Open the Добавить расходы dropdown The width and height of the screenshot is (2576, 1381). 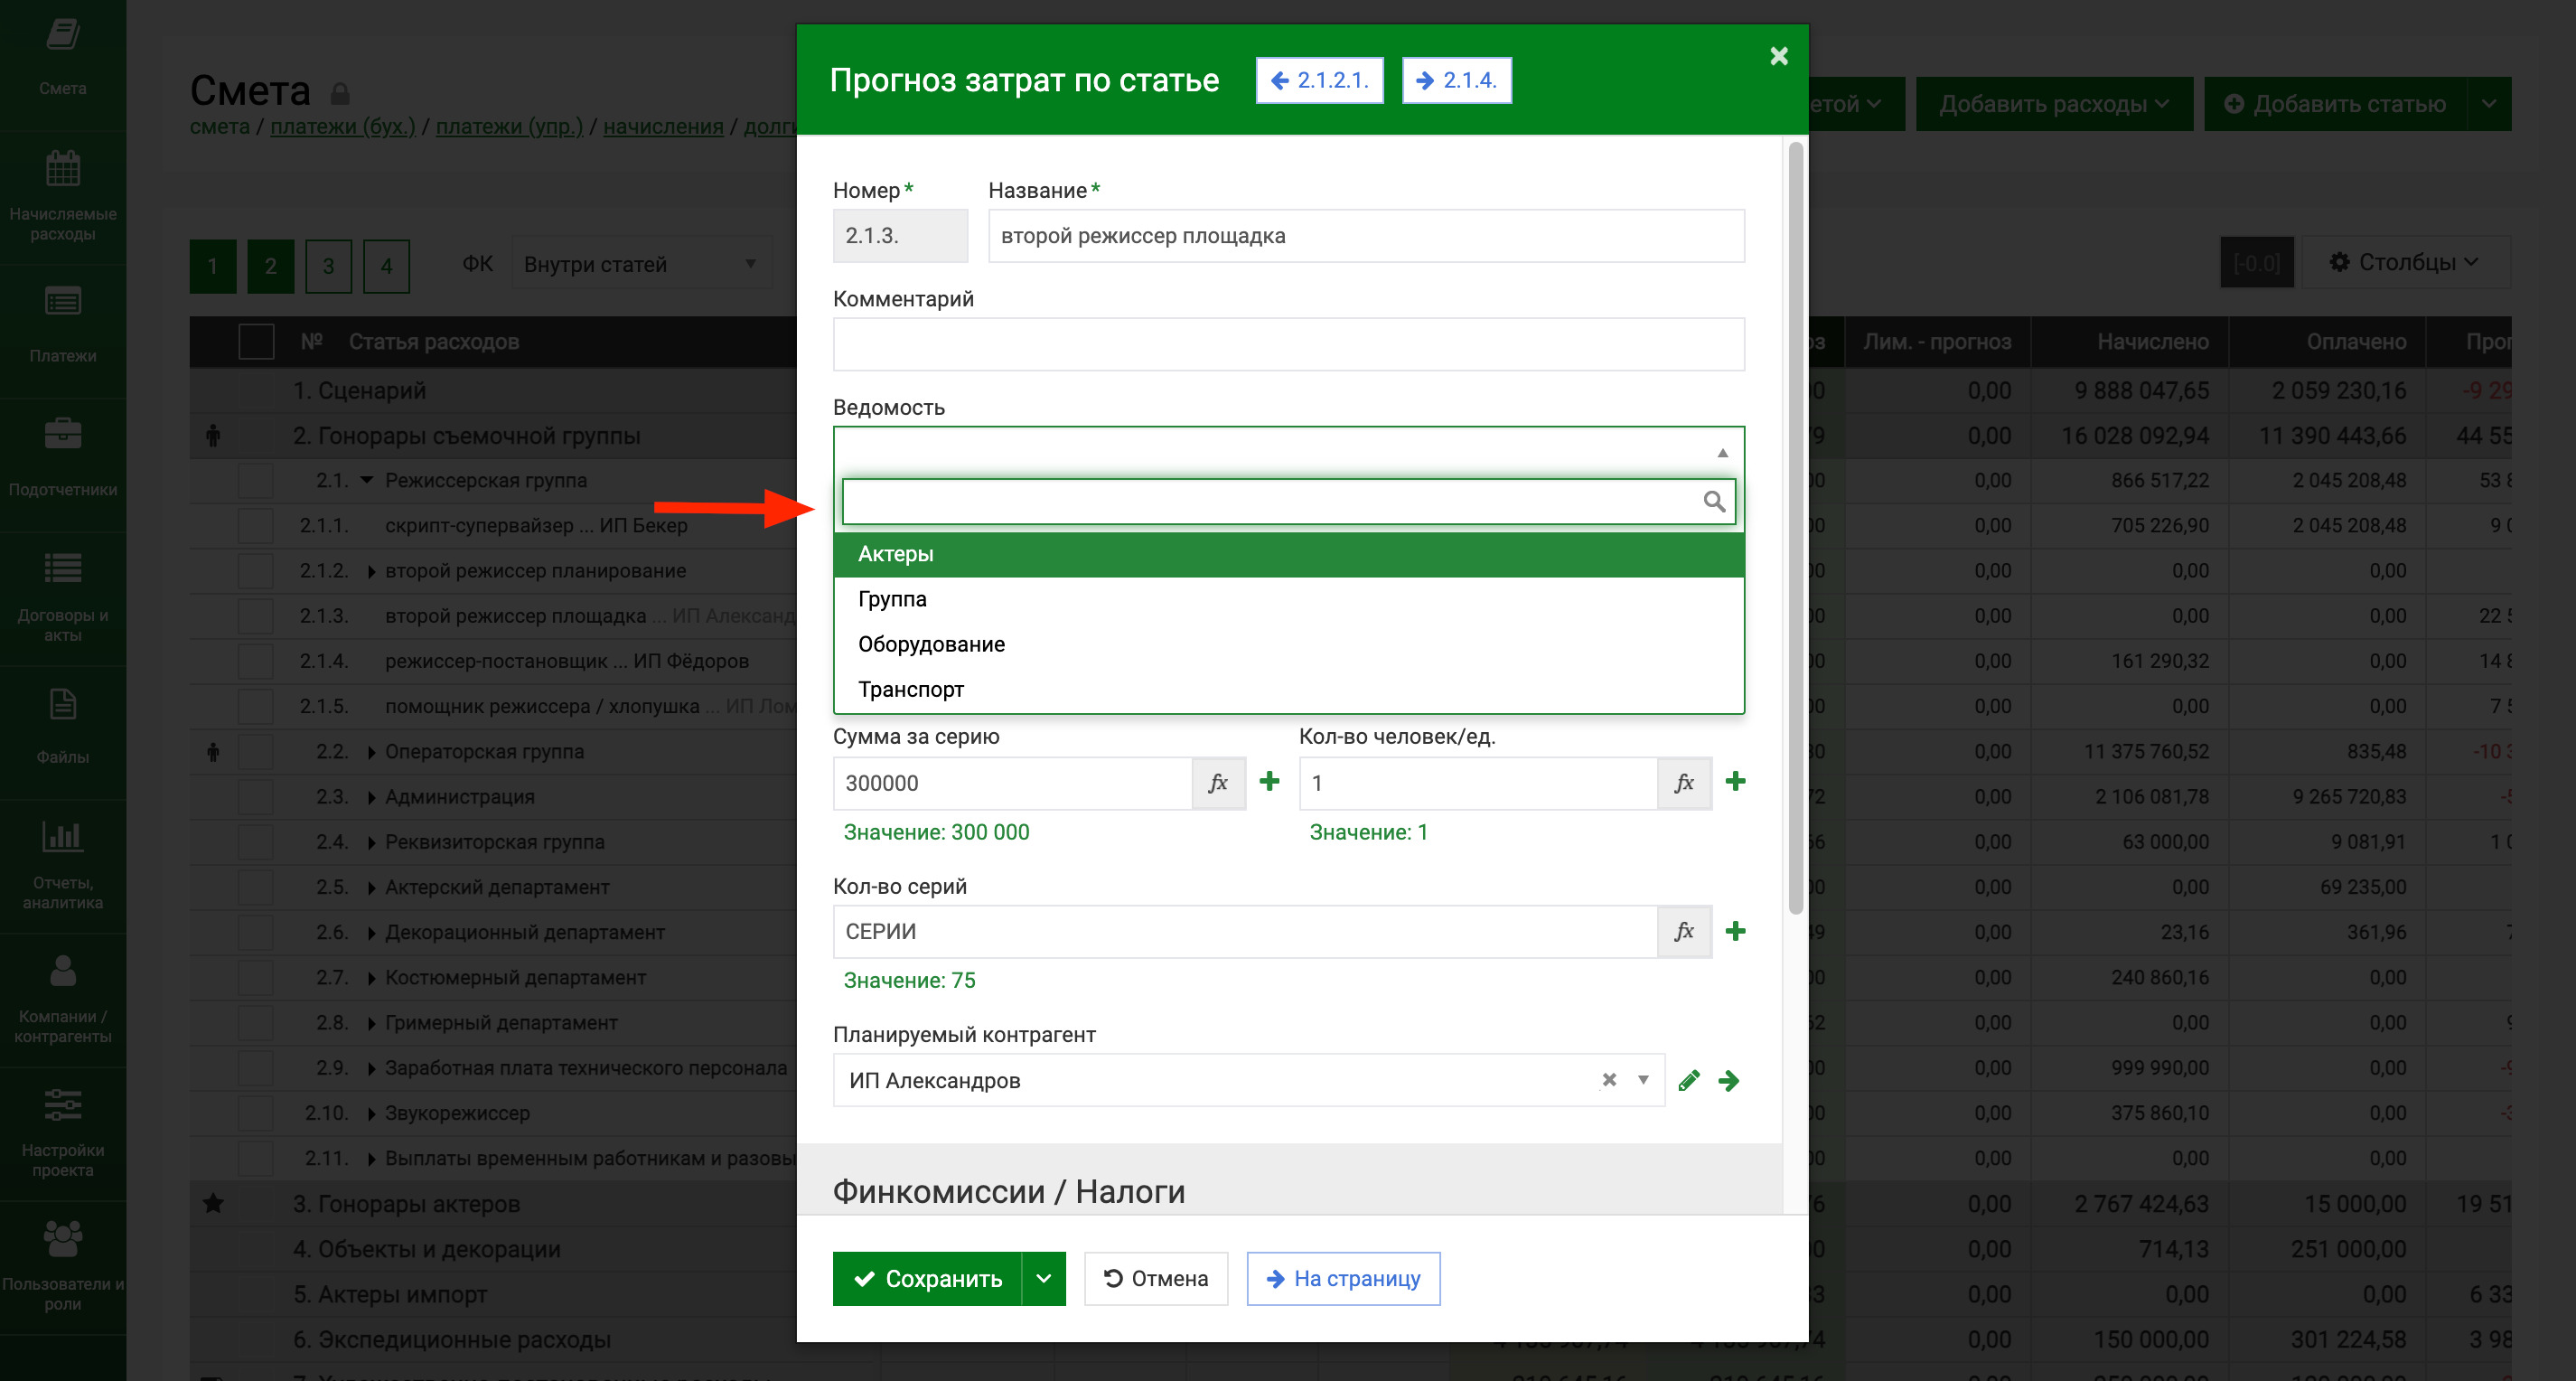click(2054, 104)
